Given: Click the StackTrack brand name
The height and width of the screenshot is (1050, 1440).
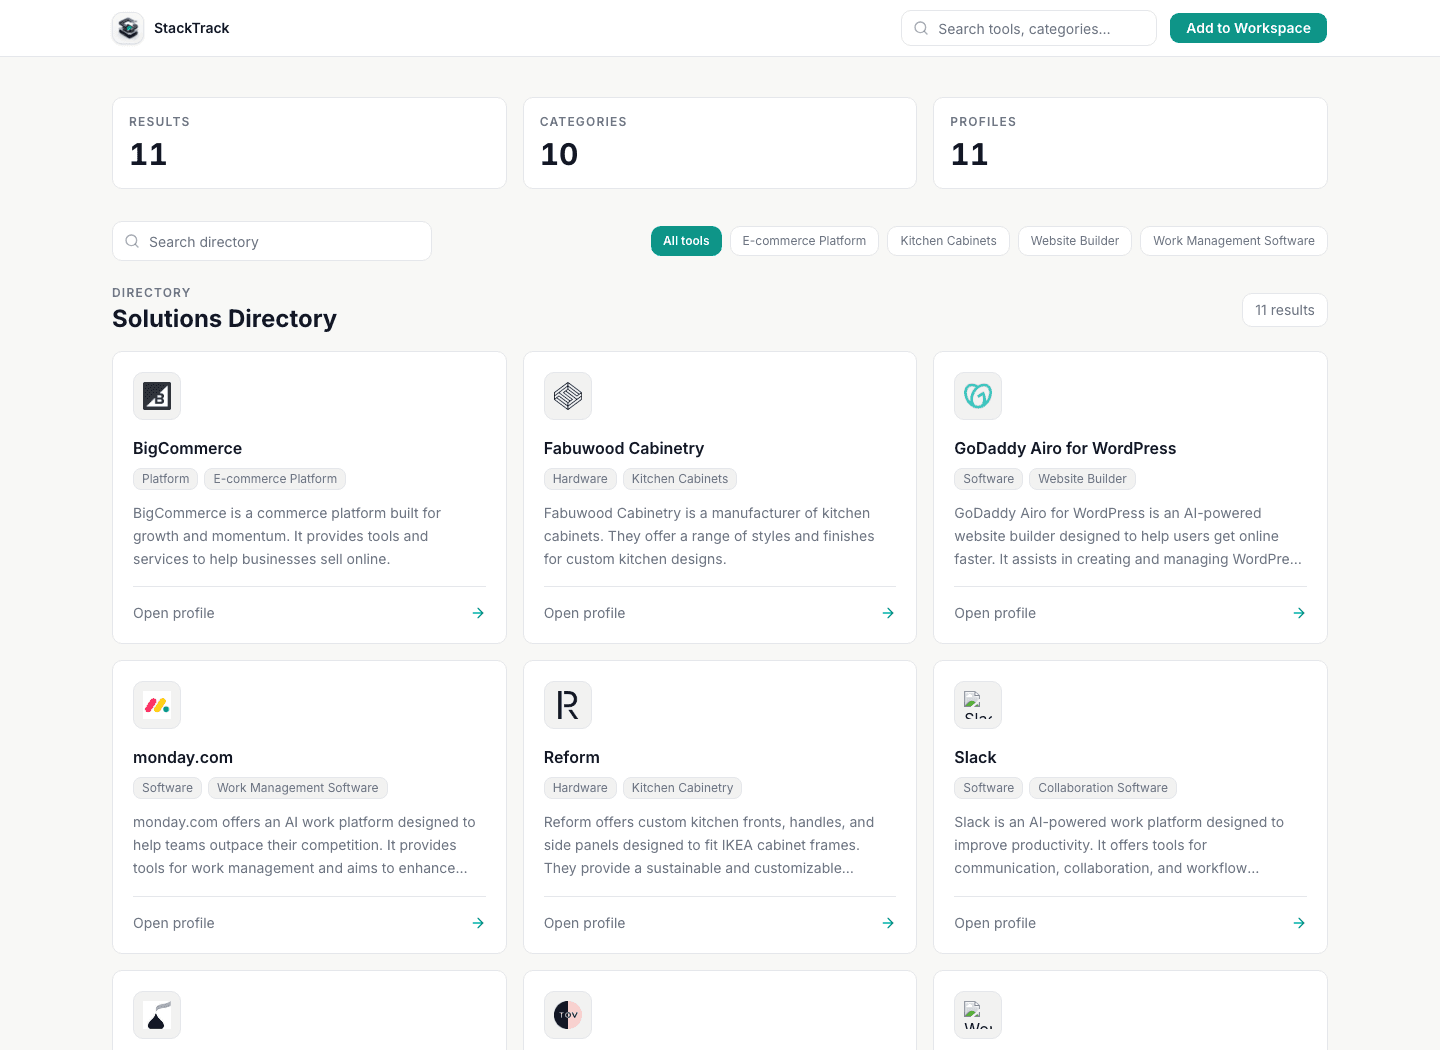Looking at the screenshot, I should click(192, 28).
